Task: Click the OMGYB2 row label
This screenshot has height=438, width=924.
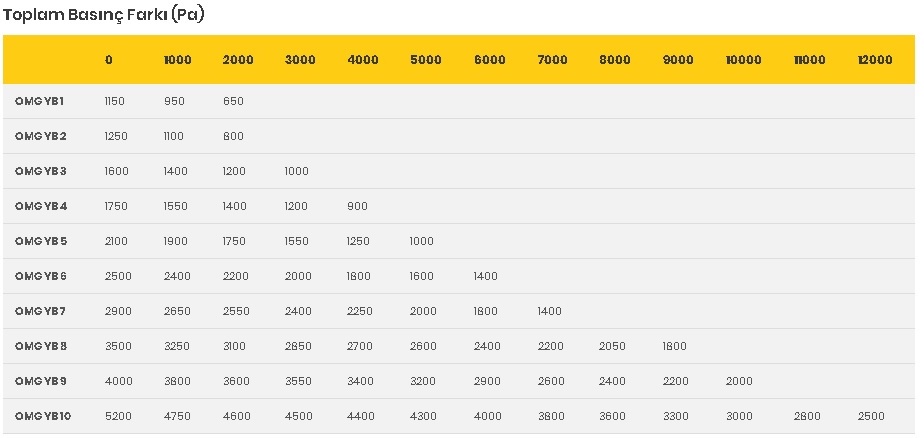Action: coord(41,136)
